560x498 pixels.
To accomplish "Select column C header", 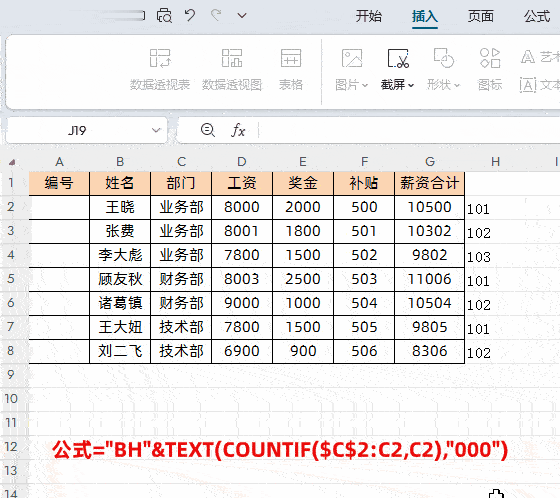I will pos(181,162).
